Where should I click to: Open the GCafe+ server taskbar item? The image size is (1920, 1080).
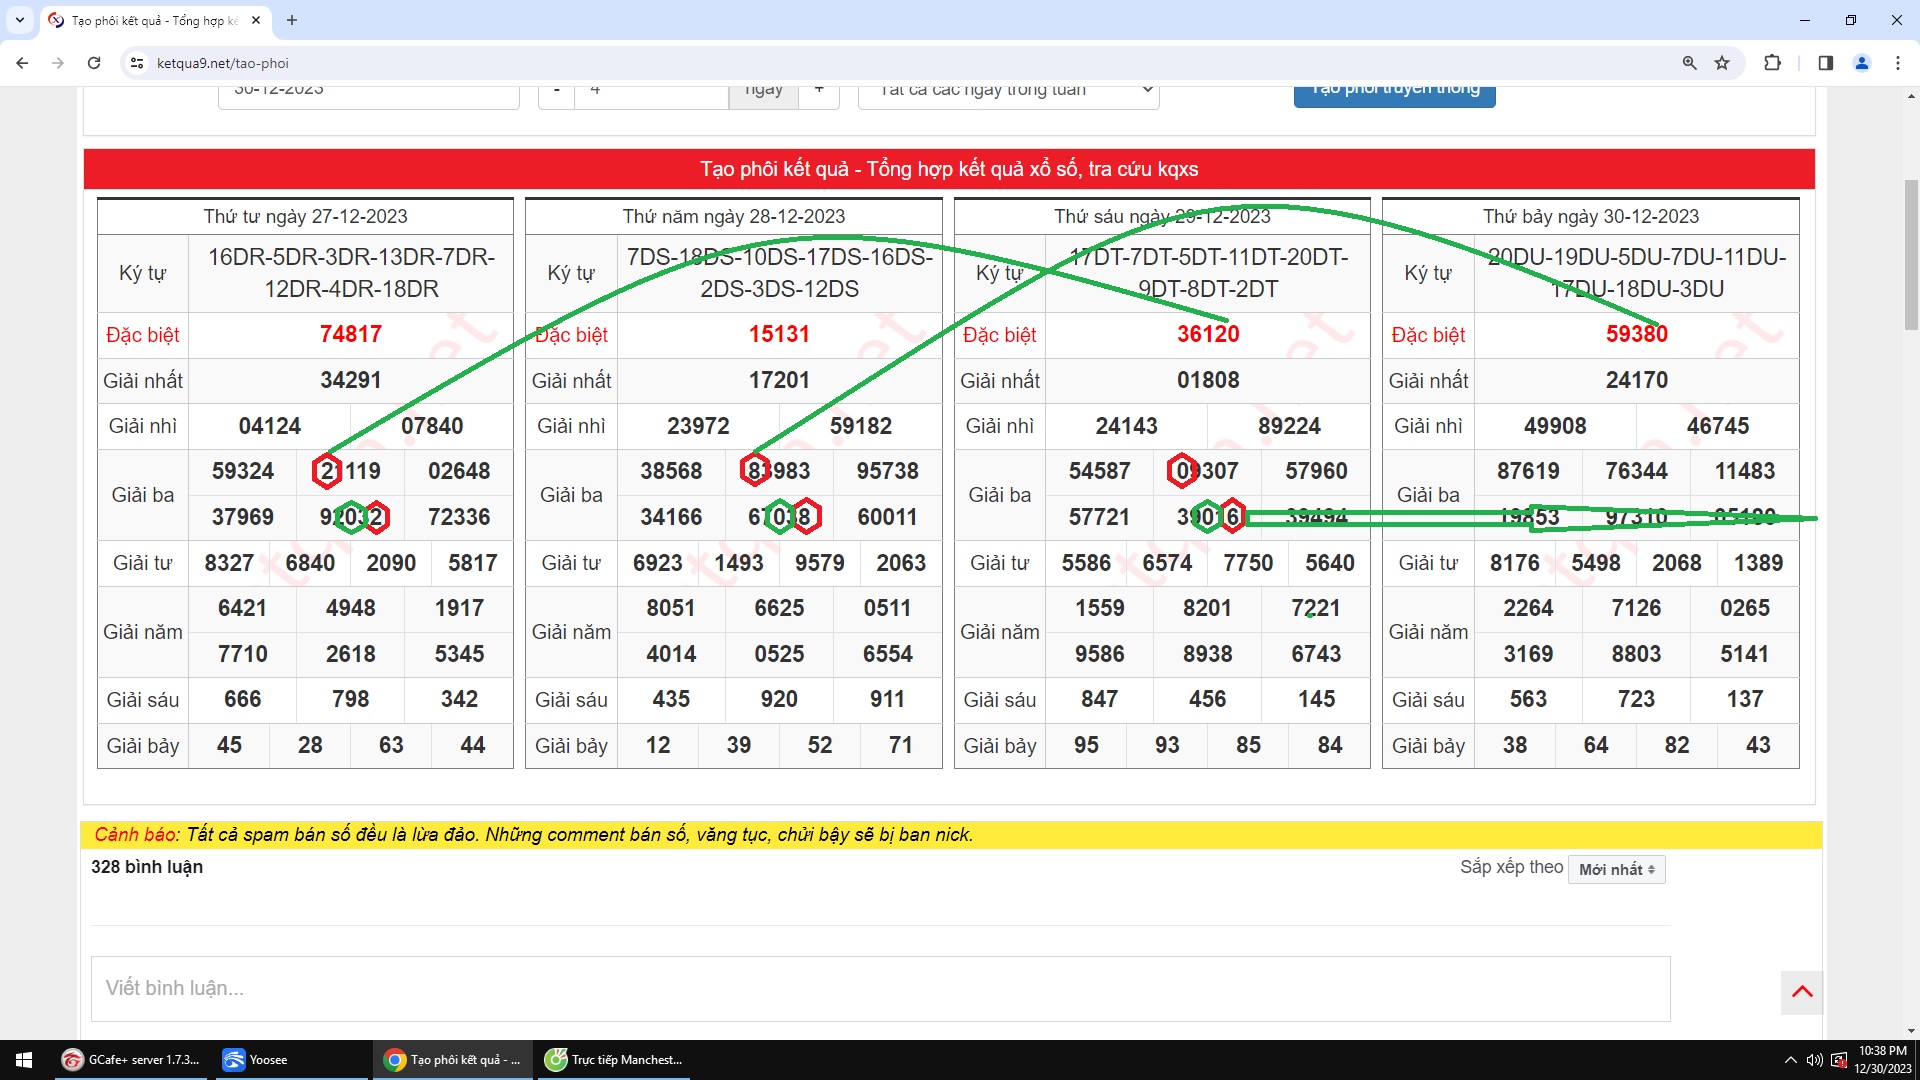[x=132, y=1060]
